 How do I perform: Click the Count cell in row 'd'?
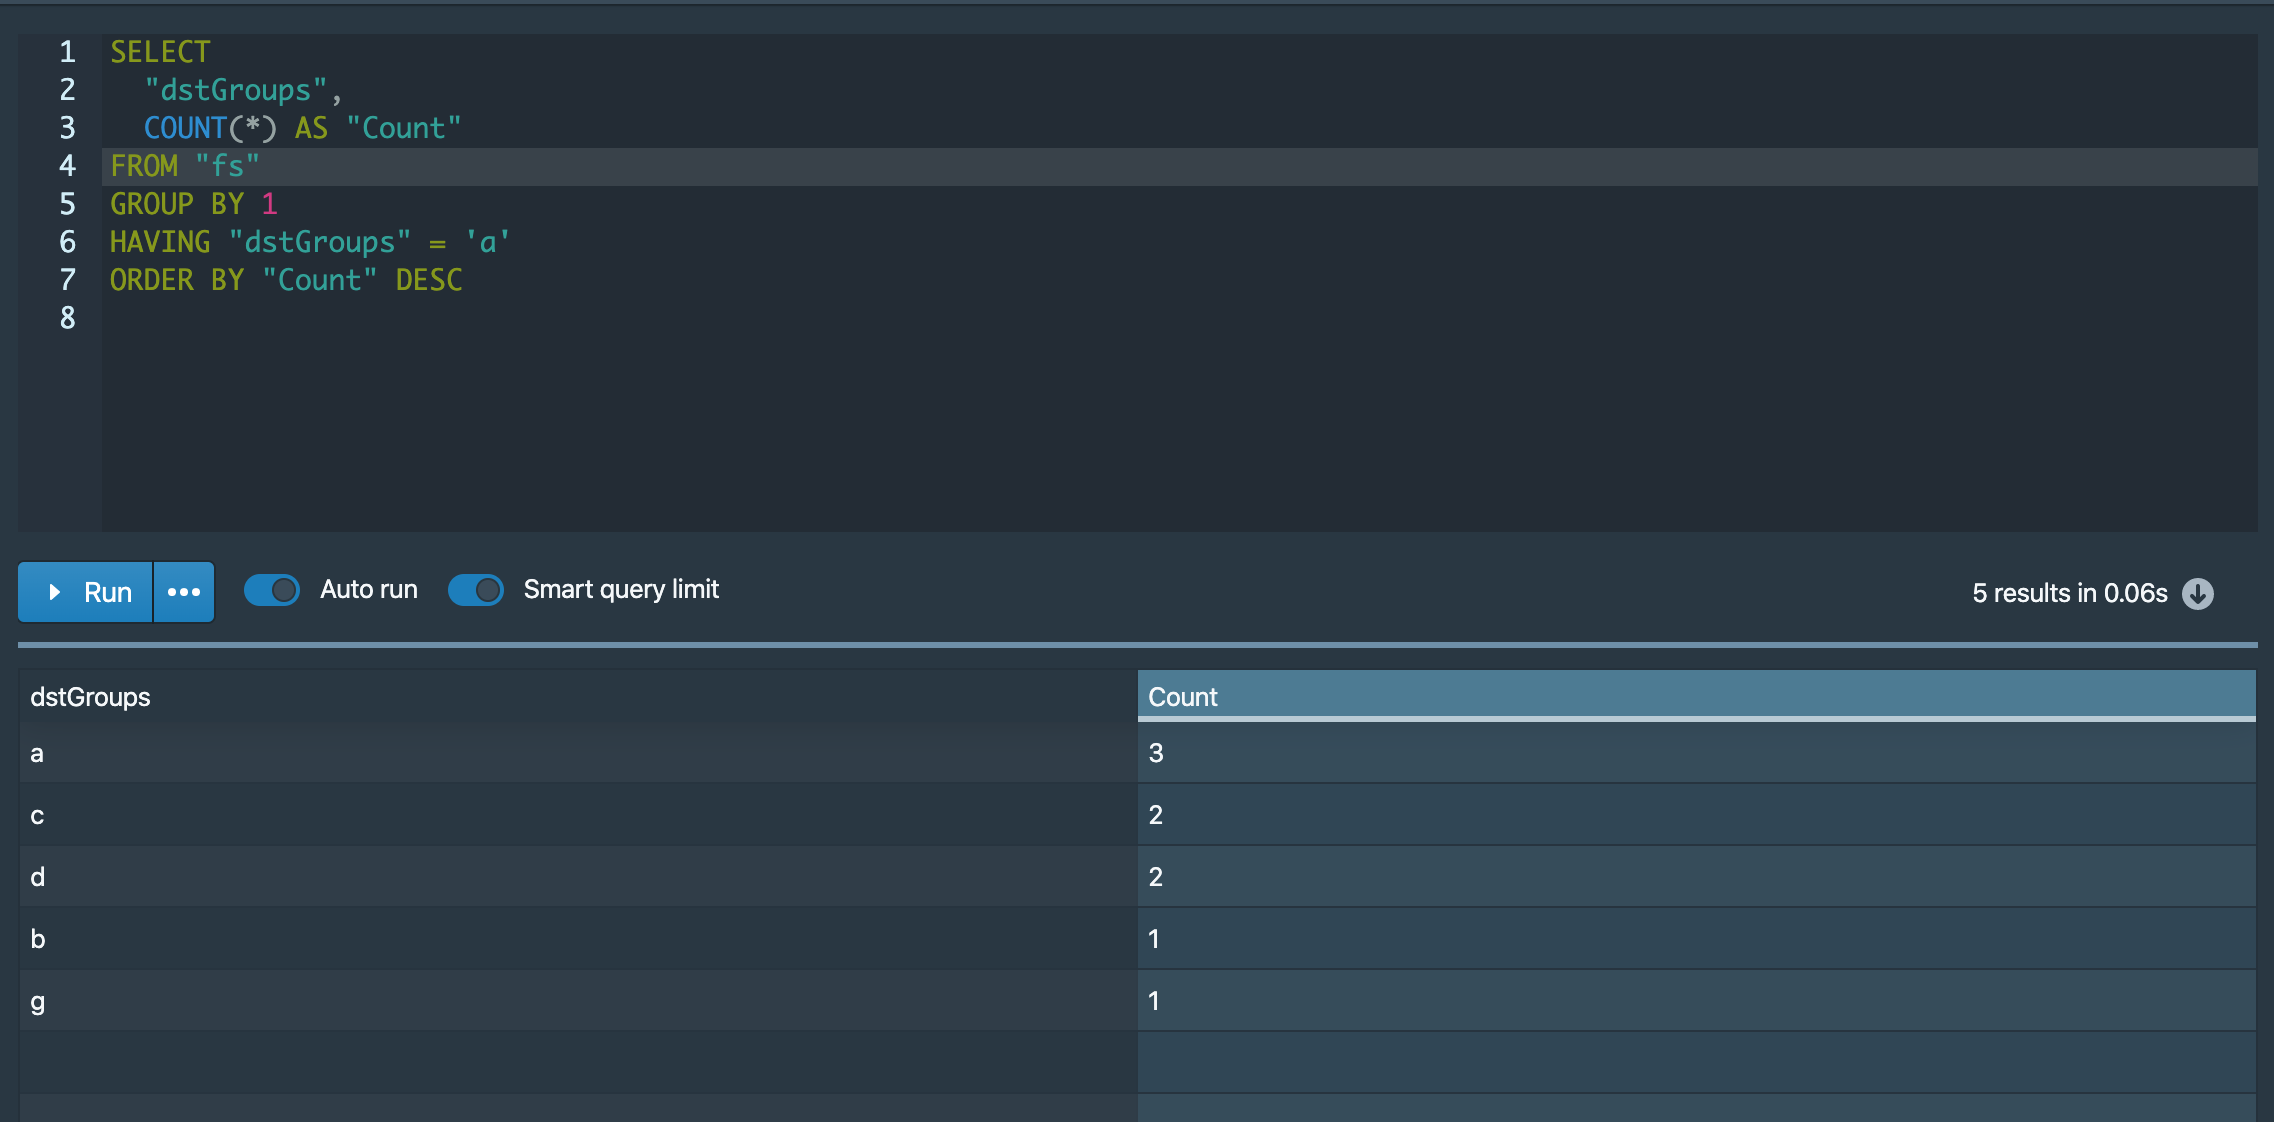coord(1156,877)
